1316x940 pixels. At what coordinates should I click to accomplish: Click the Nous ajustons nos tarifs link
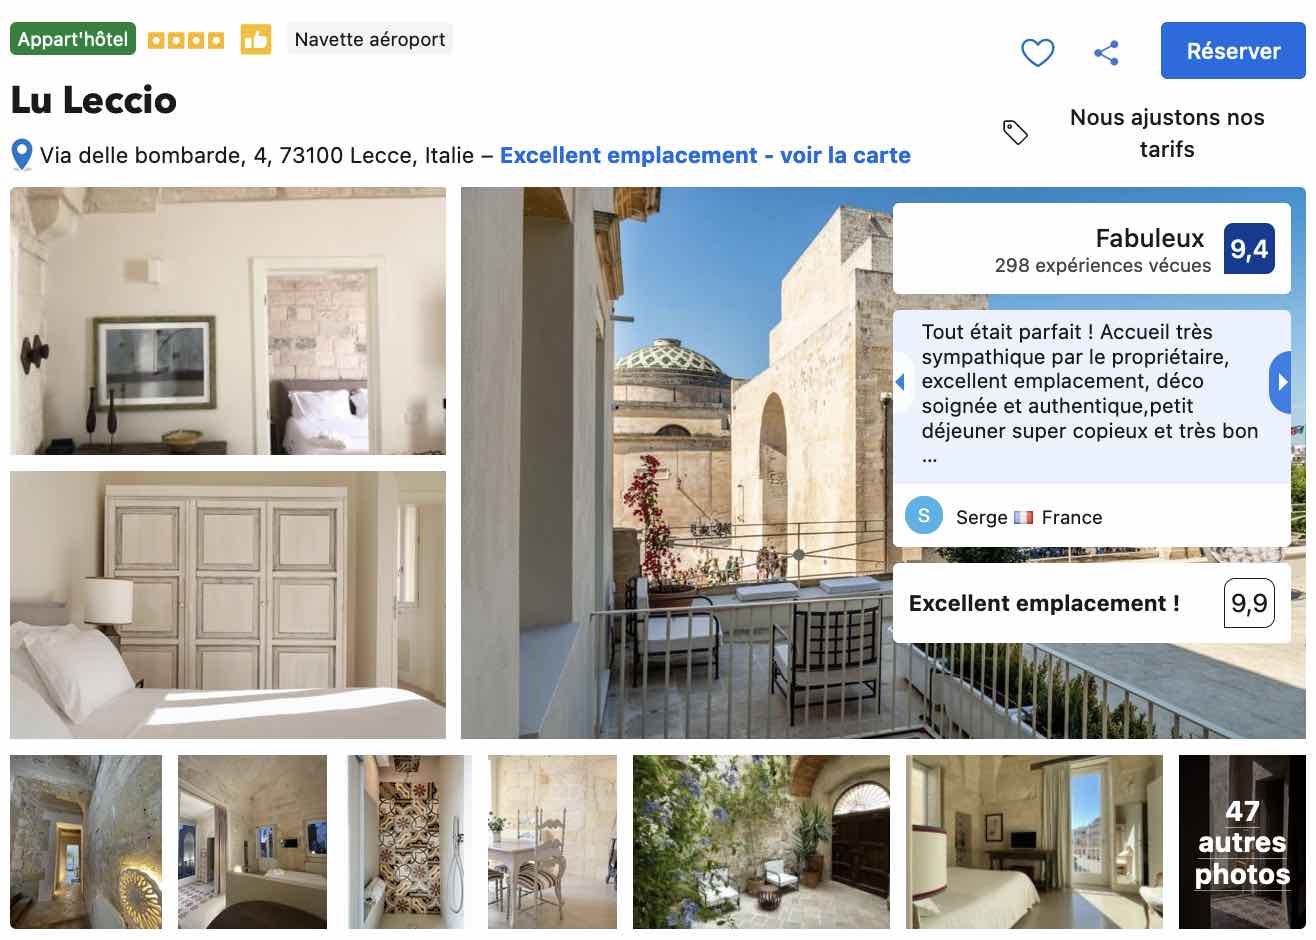tap(1167, 133)
